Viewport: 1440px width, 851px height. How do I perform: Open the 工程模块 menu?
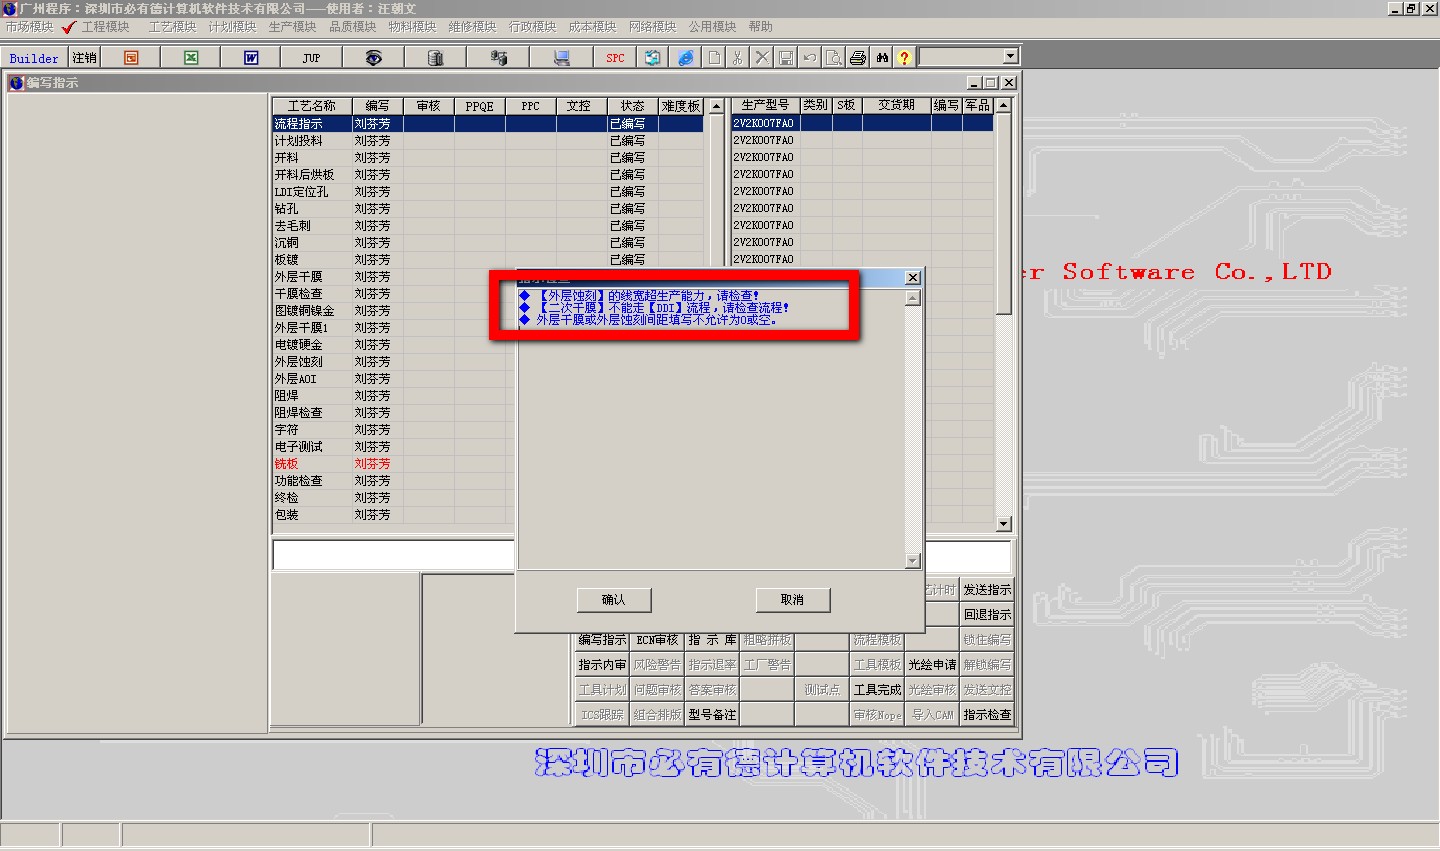click(105, 27)
